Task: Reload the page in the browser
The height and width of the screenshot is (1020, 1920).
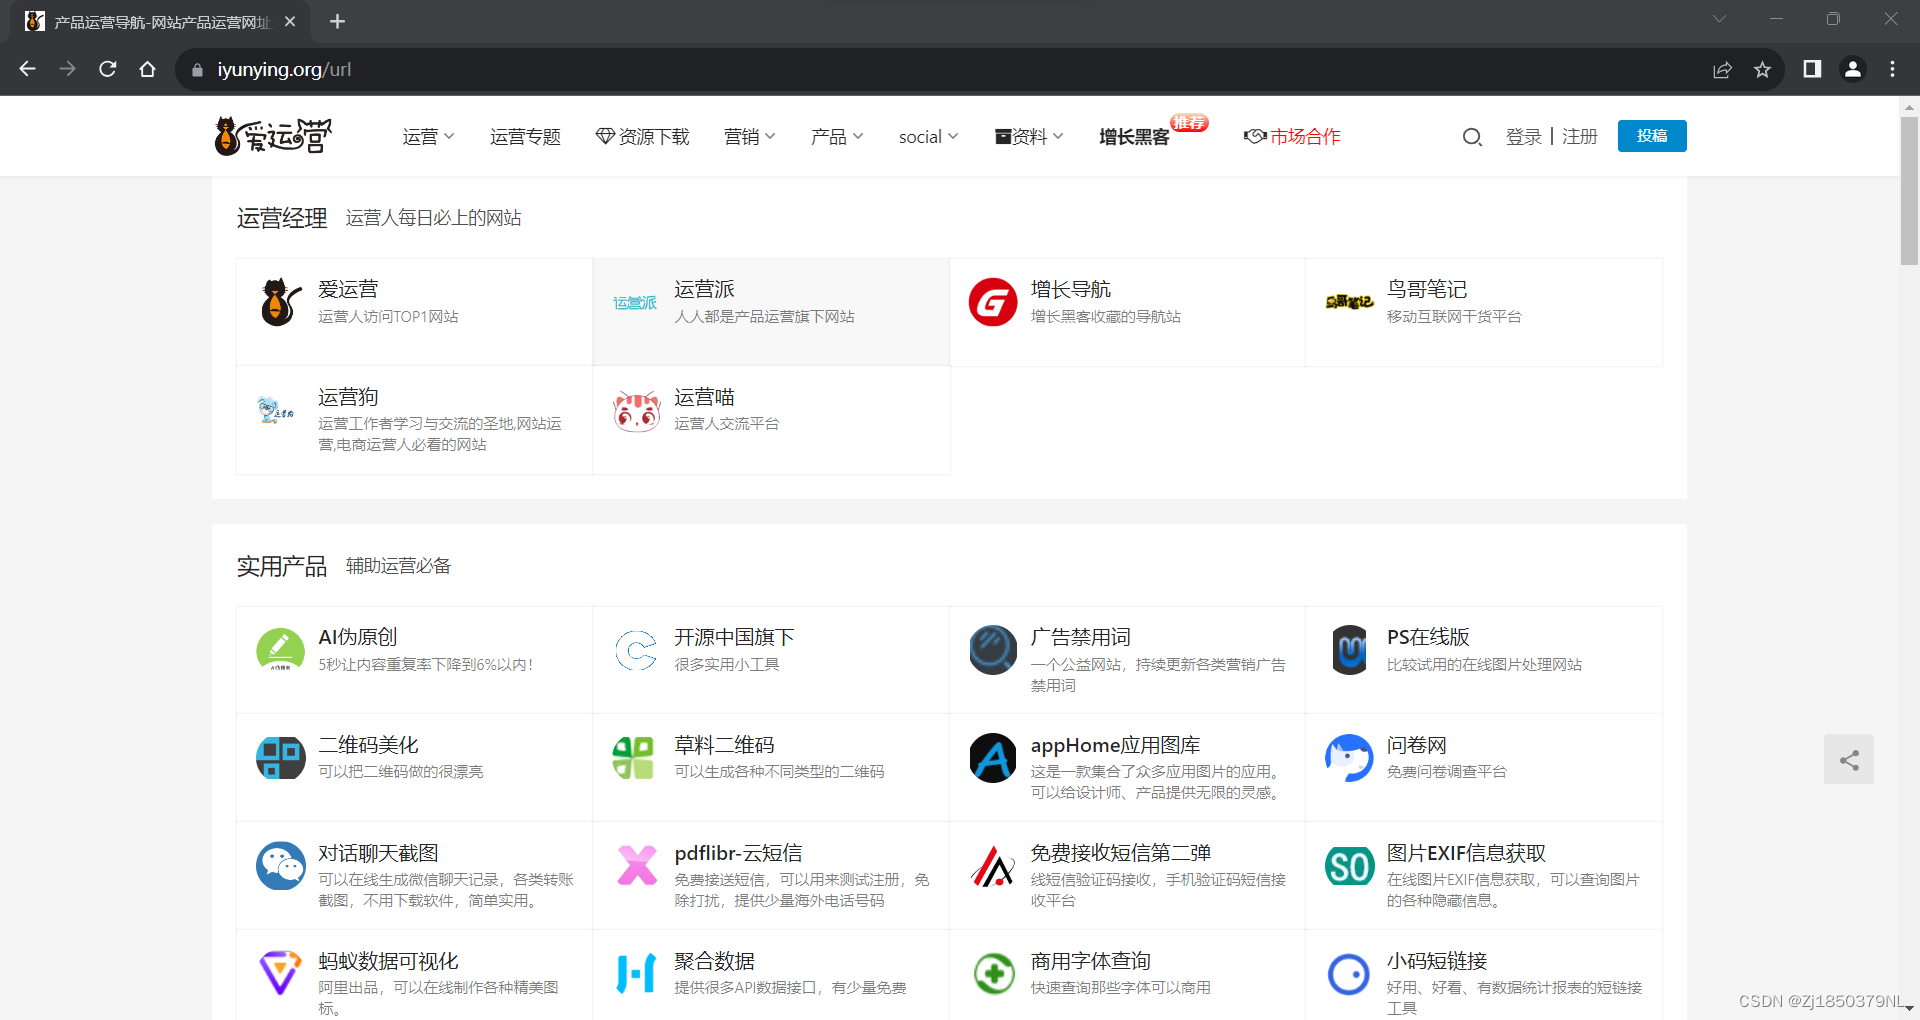Action: click(108, 69)
